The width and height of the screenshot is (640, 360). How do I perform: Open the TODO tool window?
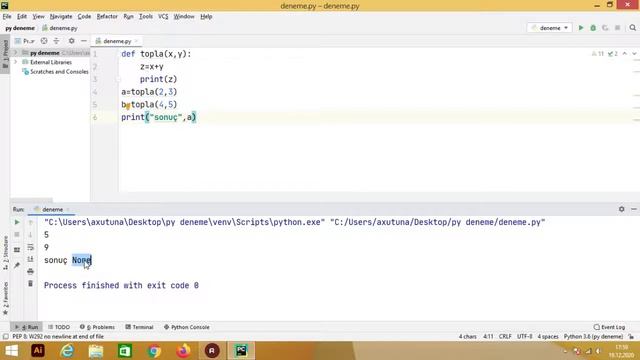coord(59,327)
